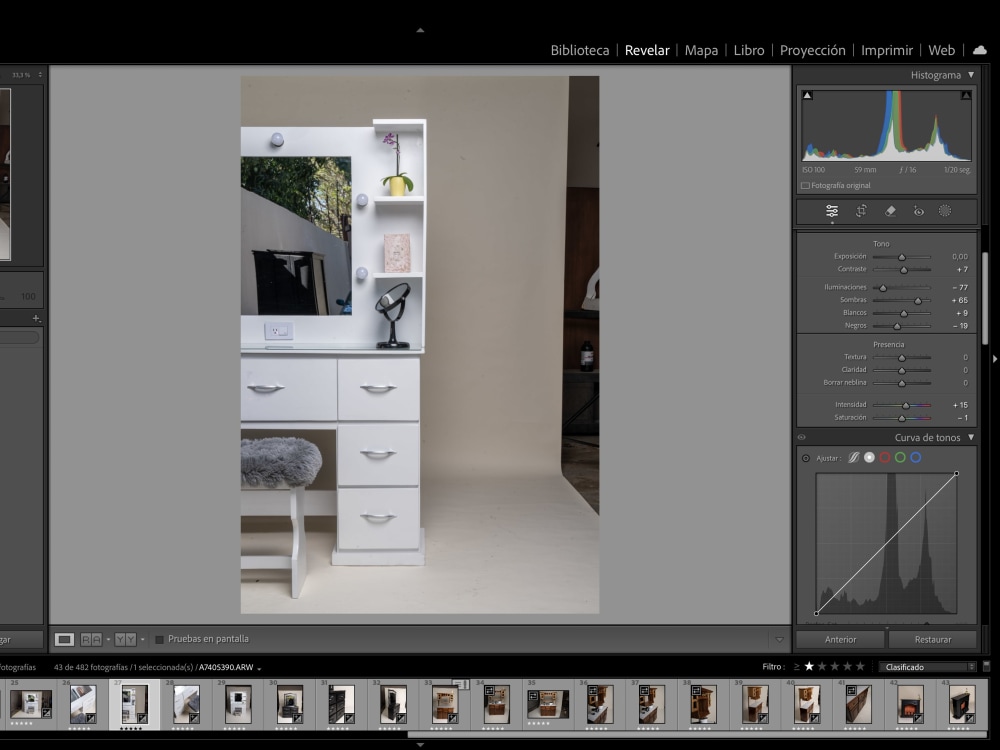1000x750 pixels.
Task: Switch to reference YY view
Action: click(x=125, y=639)
